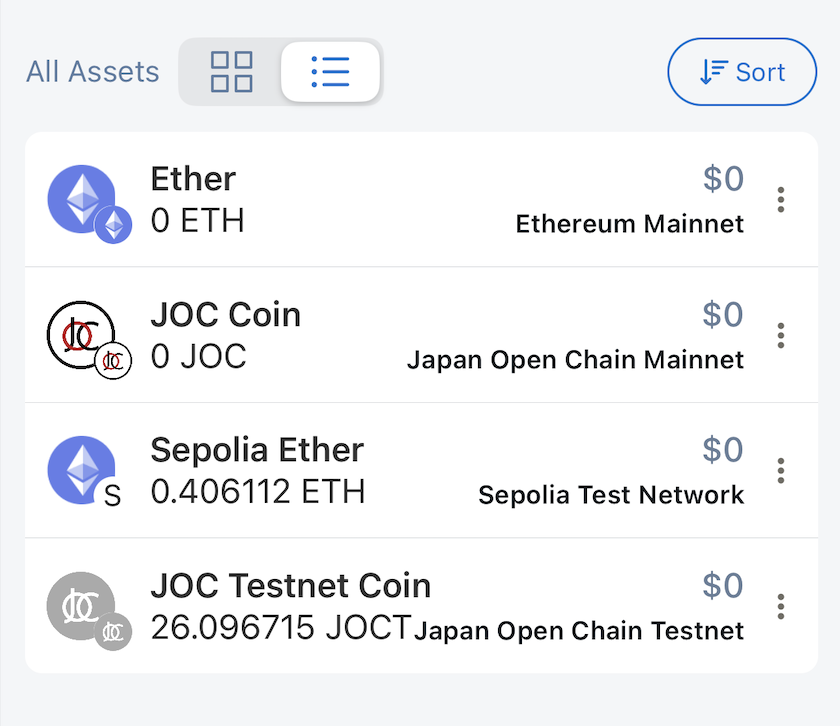Click the Sepolia Test Network label
The image size is (840, 726).
611,495
